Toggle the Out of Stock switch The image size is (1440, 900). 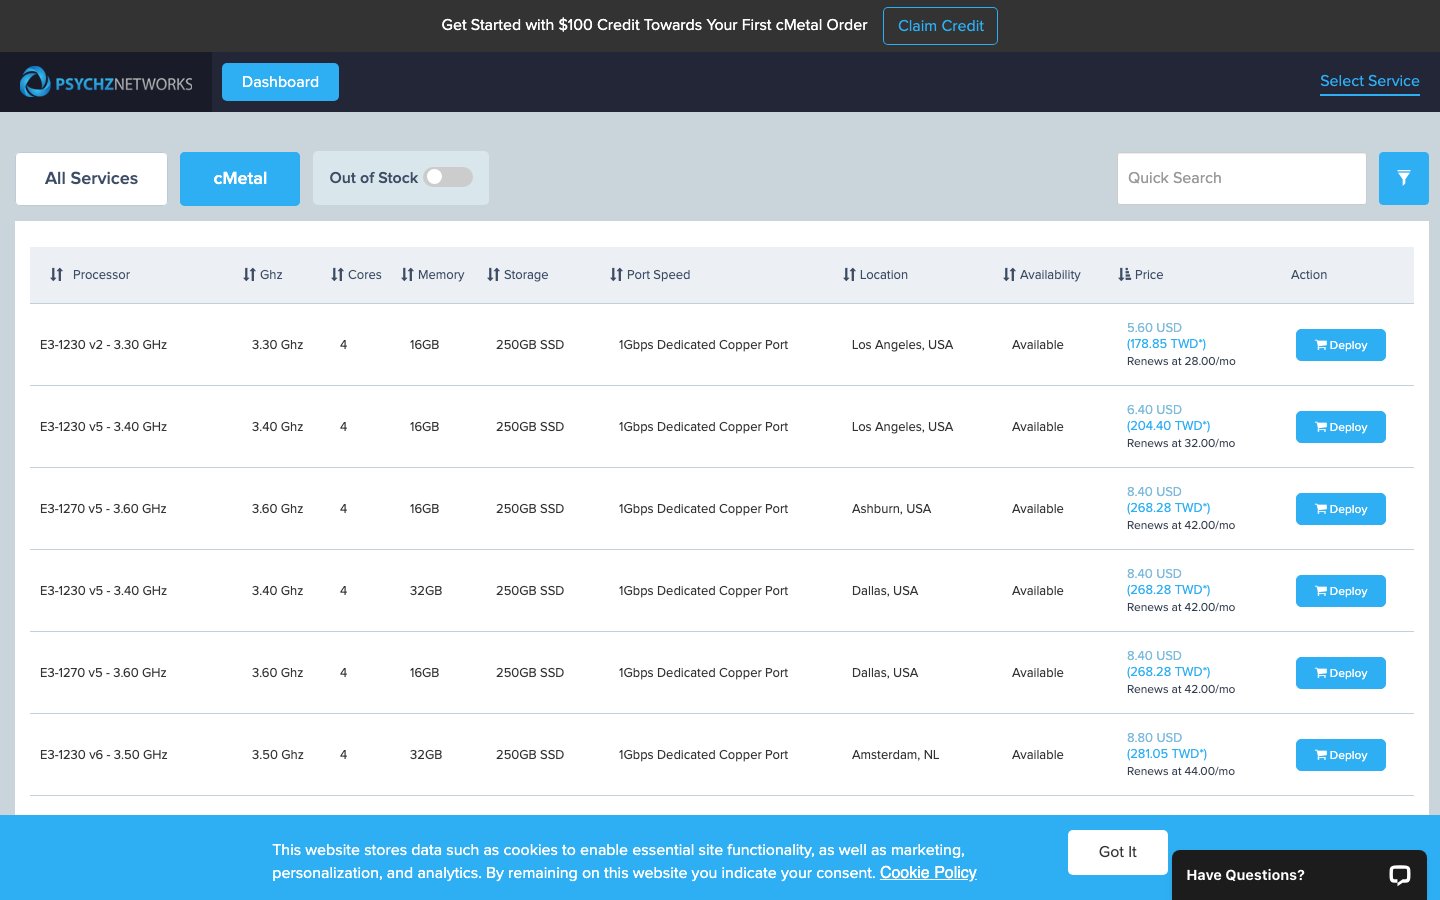(x=448, y=177)
